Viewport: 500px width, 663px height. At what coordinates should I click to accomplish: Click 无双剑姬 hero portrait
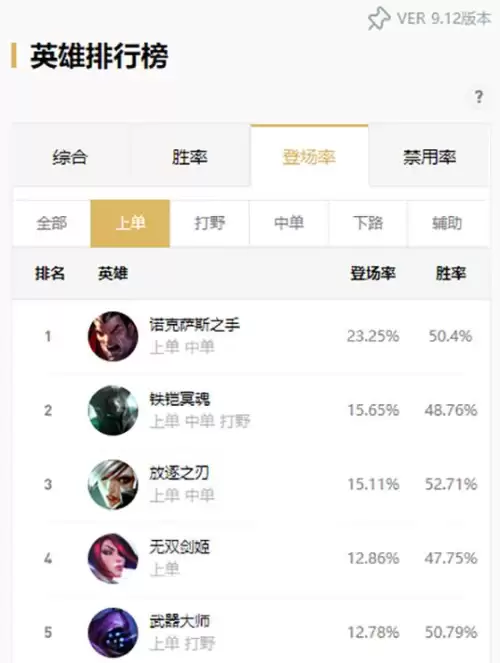[x=113, y=558]
